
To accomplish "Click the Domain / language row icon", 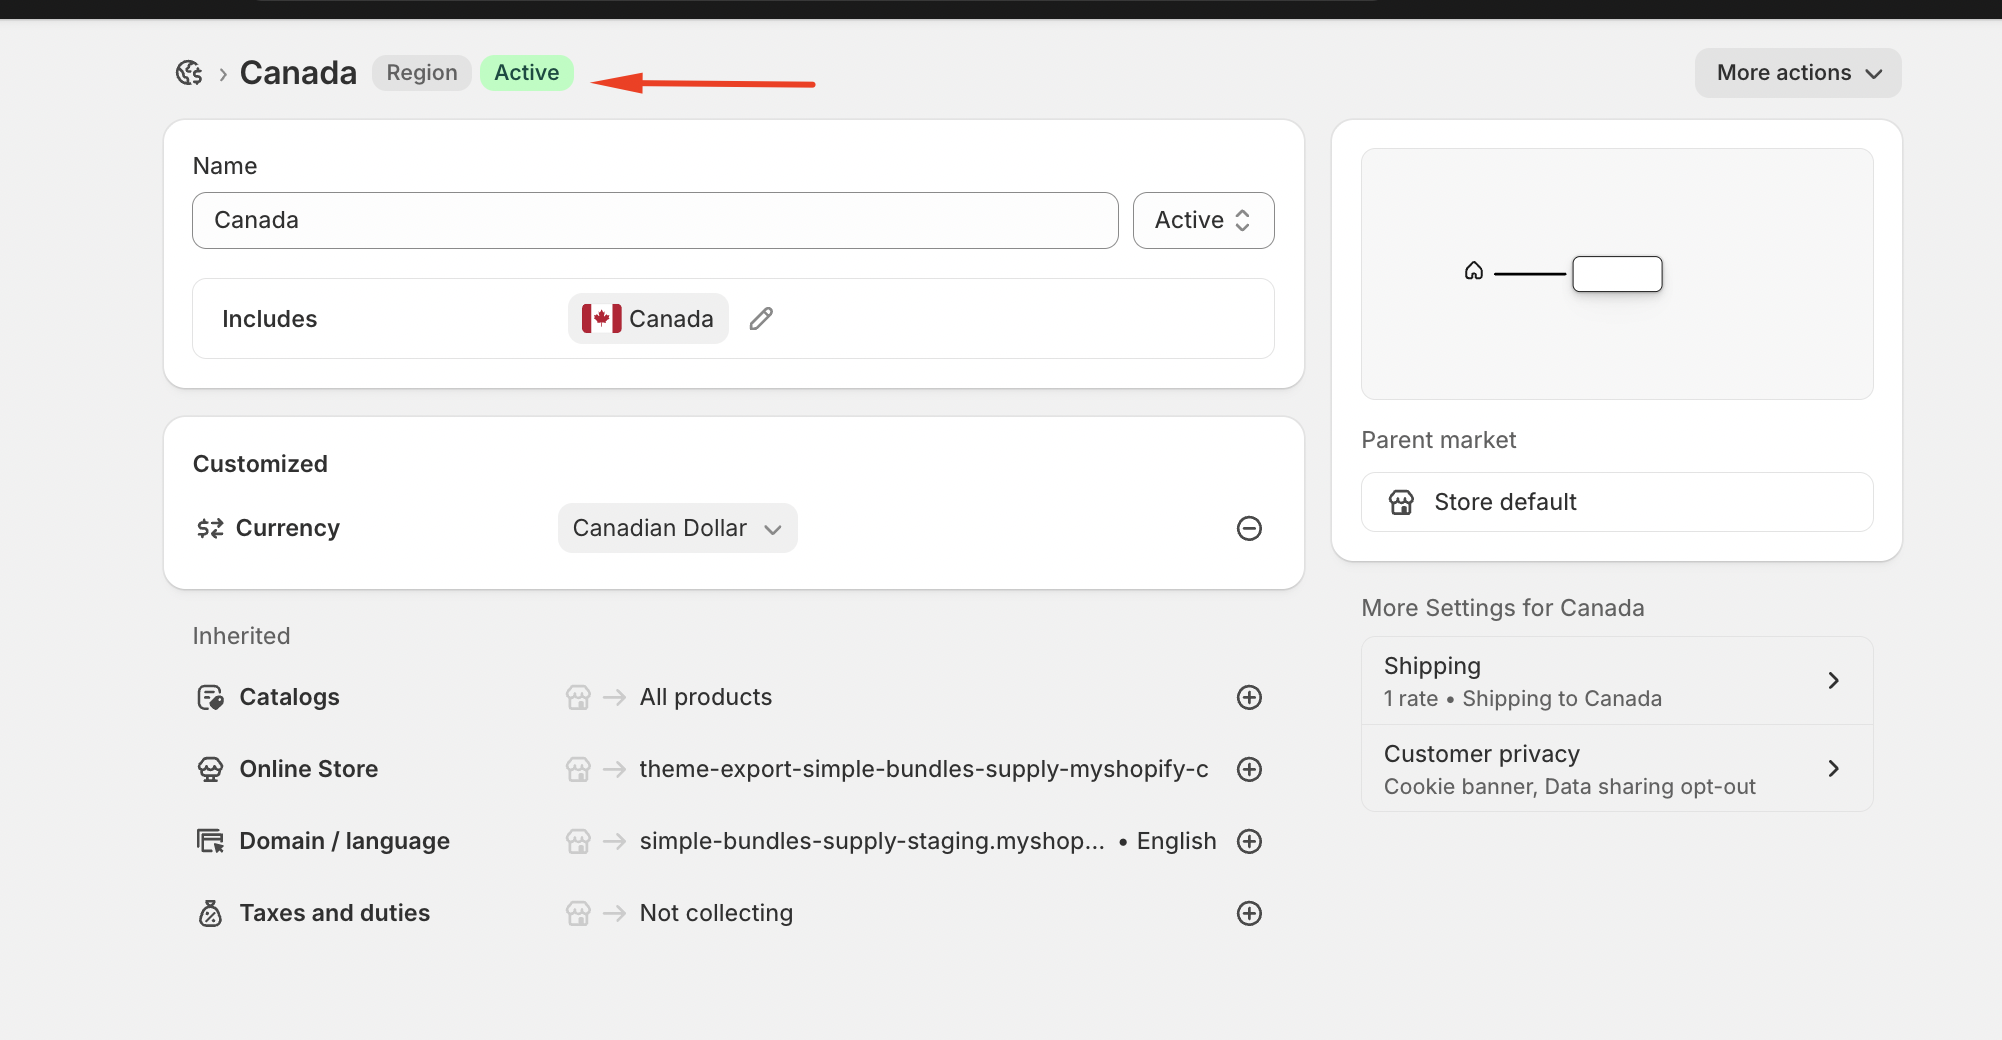I will point(210,841).
